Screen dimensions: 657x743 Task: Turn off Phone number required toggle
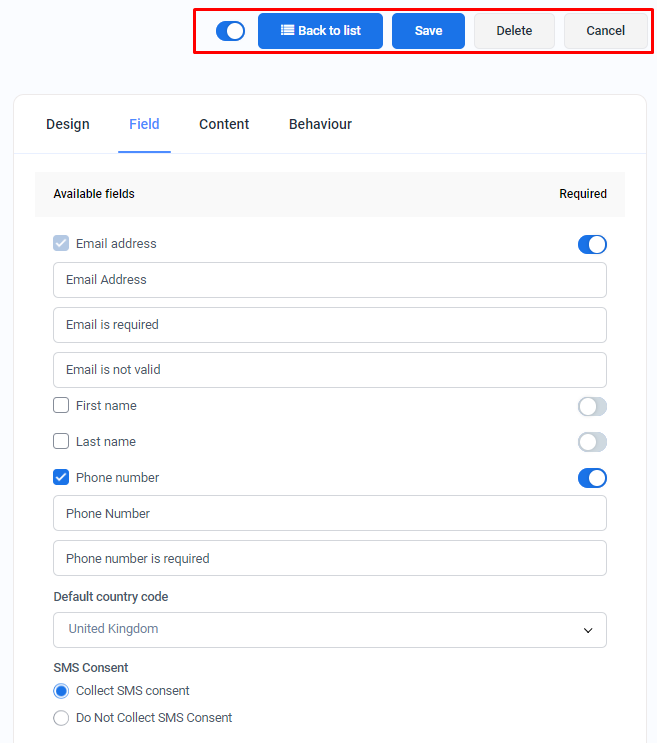(x=592, y=478)
